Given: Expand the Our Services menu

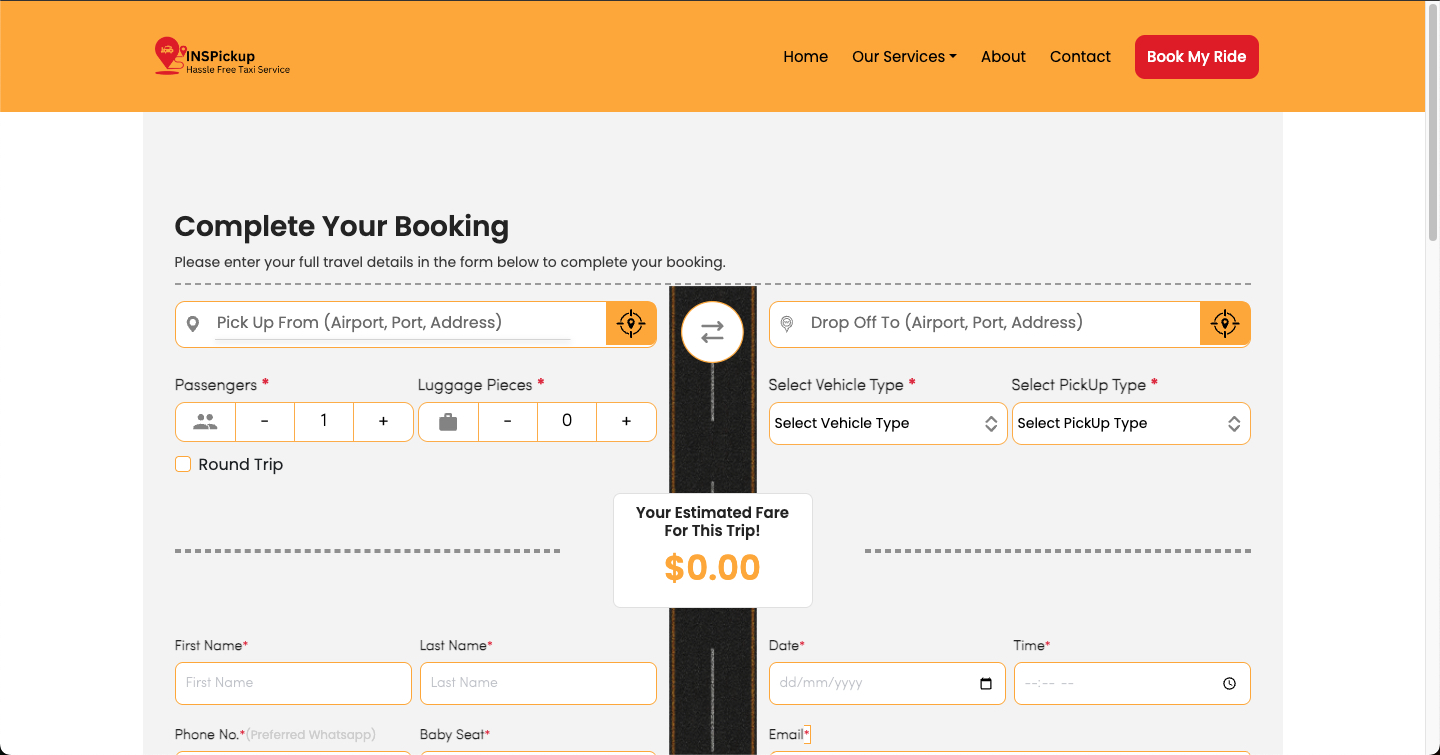Looking at the screenshot, I should pos(904,57).
